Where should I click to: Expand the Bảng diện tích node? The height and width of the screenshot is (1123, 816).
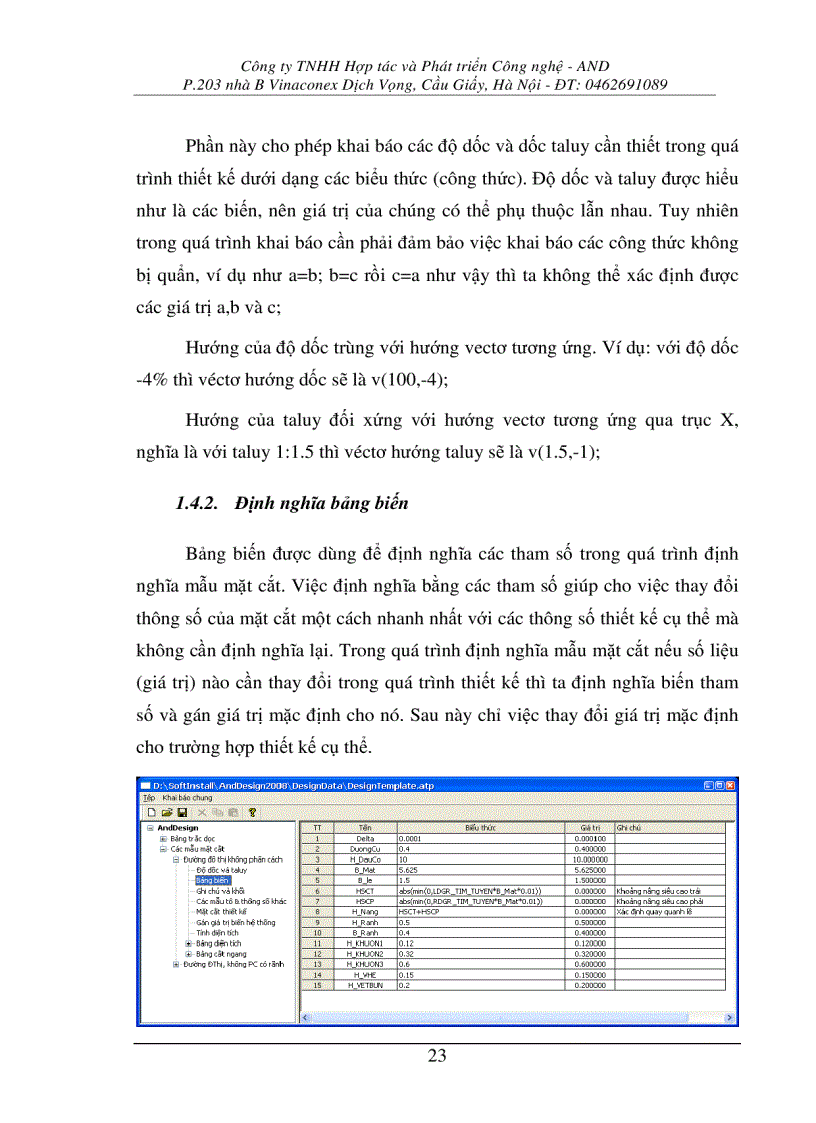188,943
